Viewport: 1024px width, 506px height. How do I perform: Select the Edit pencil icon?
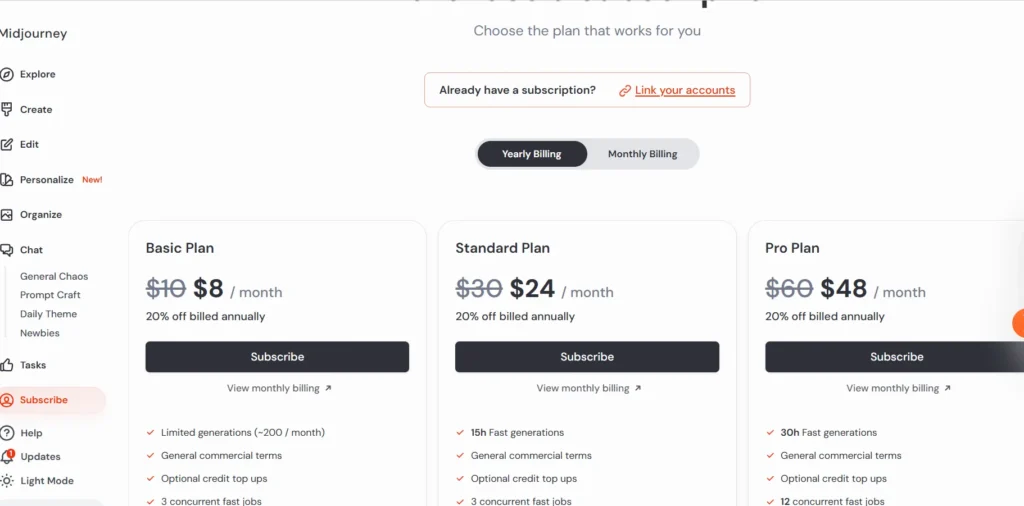(x=7, y=145)
